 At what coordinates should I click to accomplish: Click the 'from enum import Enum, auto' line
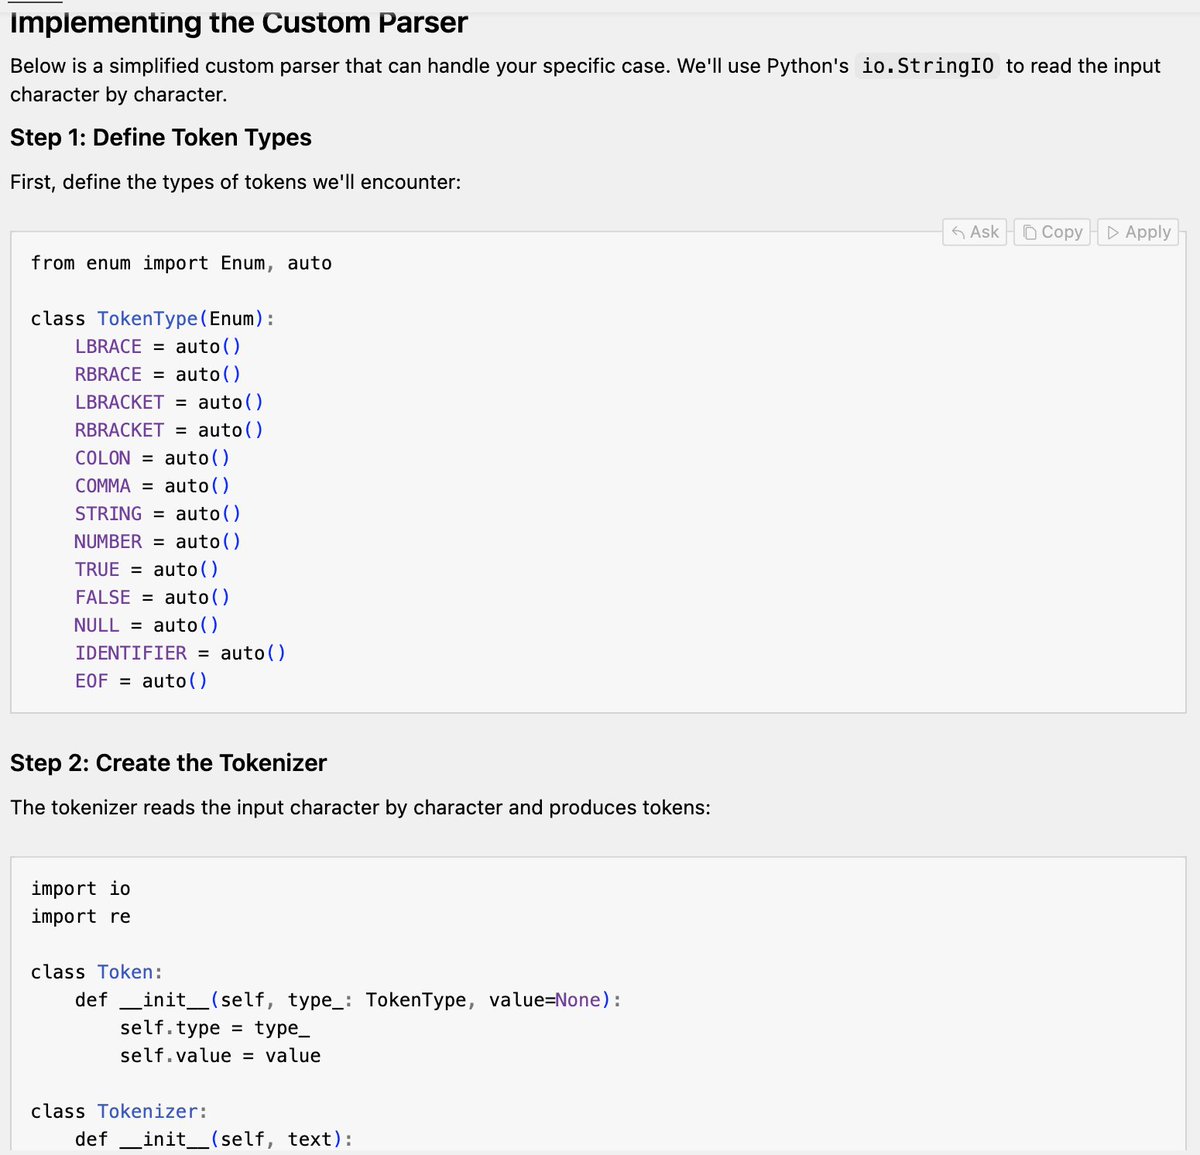pos(181,263)
